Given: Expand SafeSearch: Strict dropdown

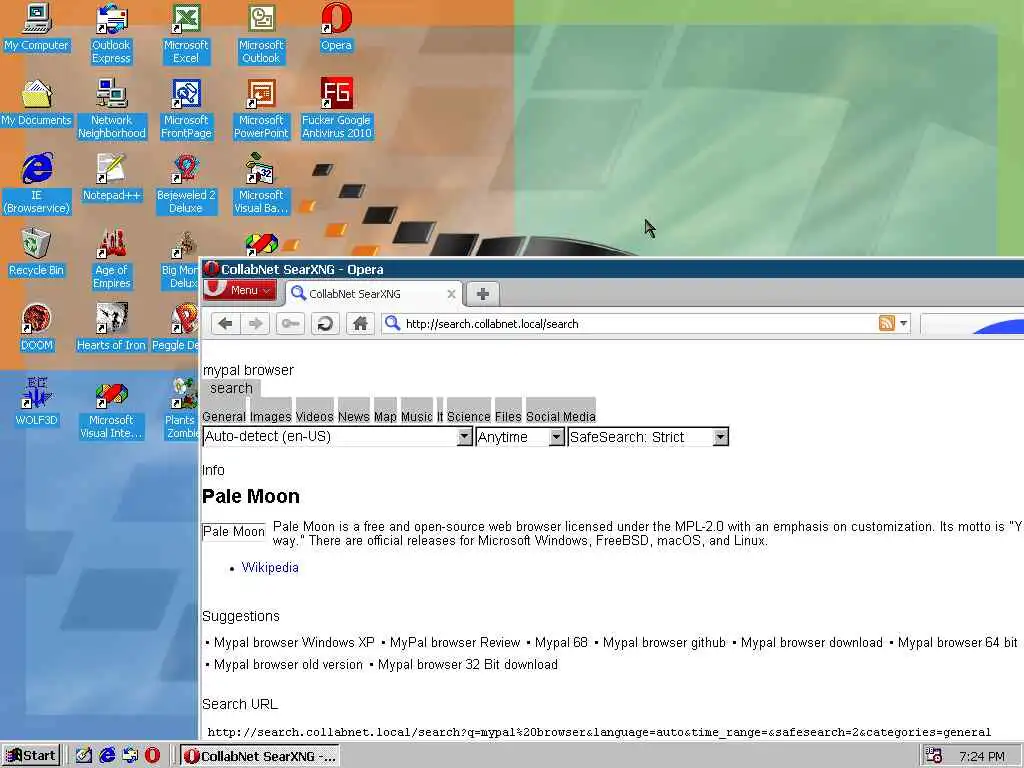Looking at the screenshot, I should [648, 437].
